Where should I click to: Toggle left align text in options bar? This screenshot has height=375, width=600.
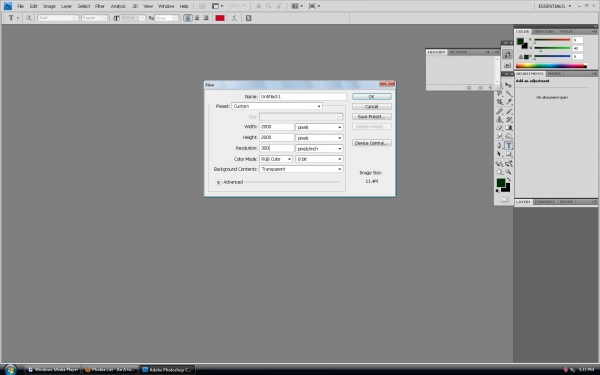[x=188, y=18]
